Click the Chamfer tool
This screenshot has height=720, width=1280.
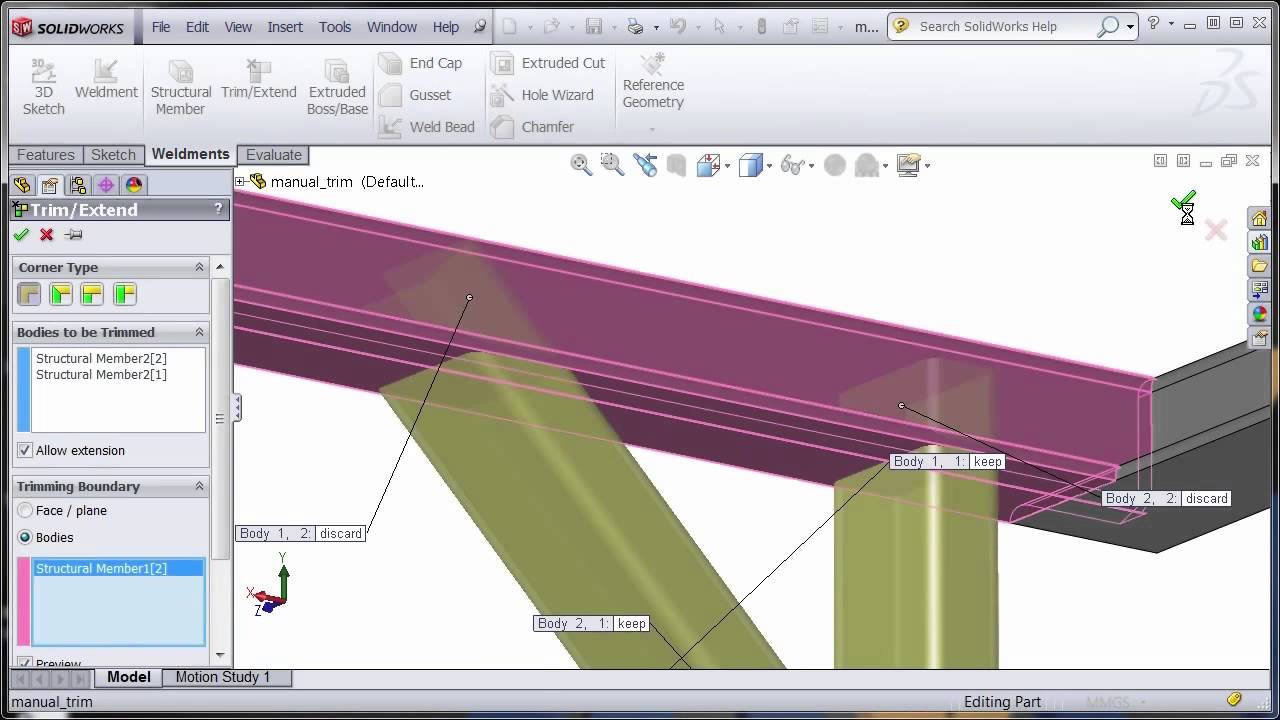click(532, 127)
